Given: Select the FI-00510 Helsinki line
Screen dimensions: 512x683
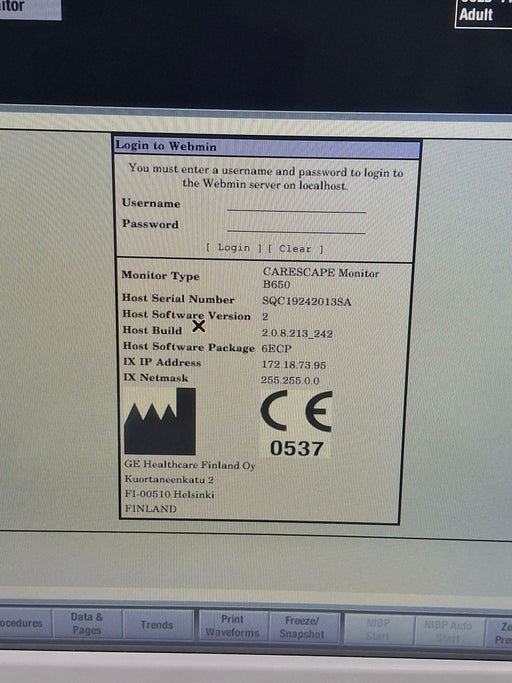Looking at the screenshot, I should [x=170, y=494].
